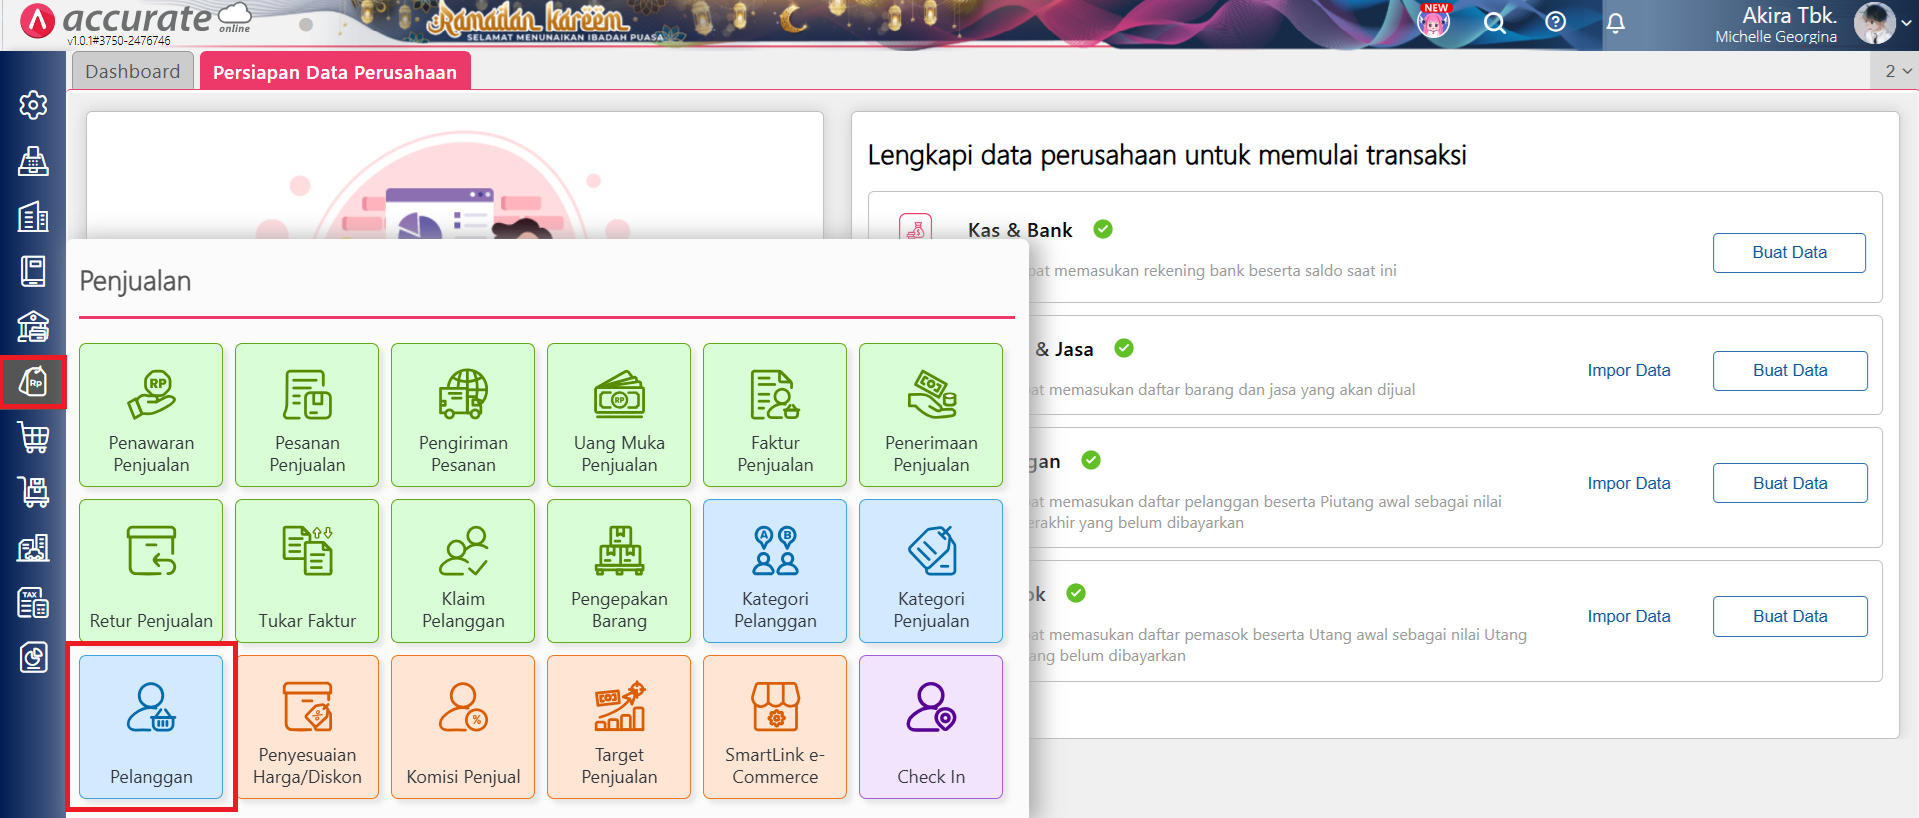Open the Pelanggan customer module
The width and height of the screenshot is (1919, 818).
point(151,727)
